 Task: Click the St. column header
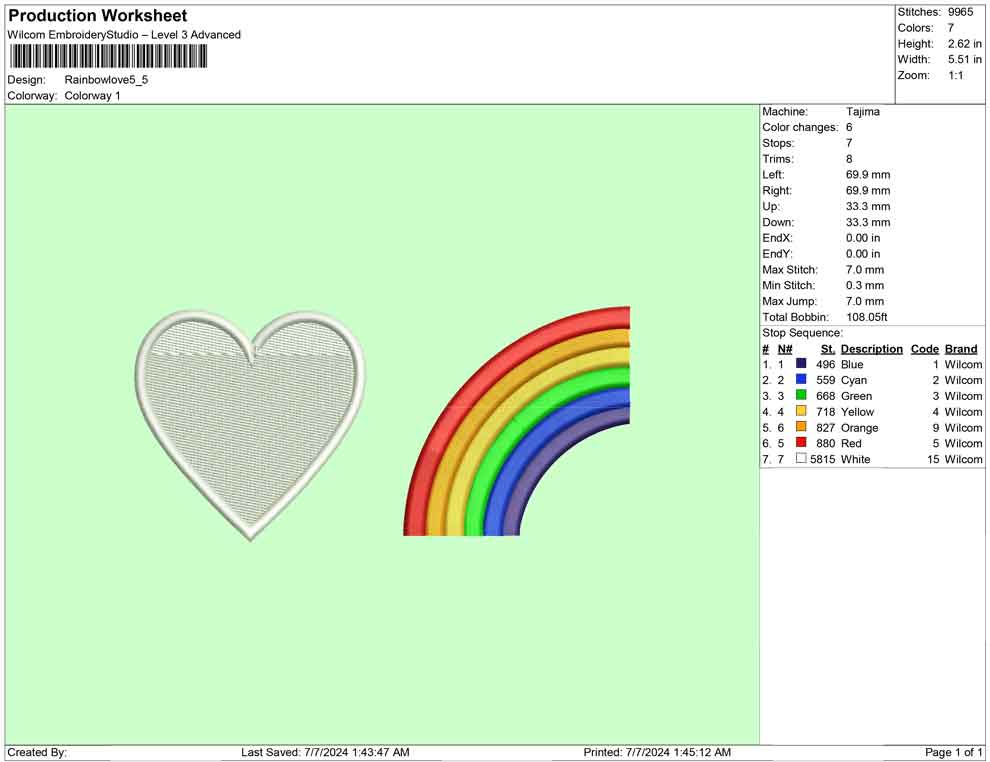coord(827,348)
